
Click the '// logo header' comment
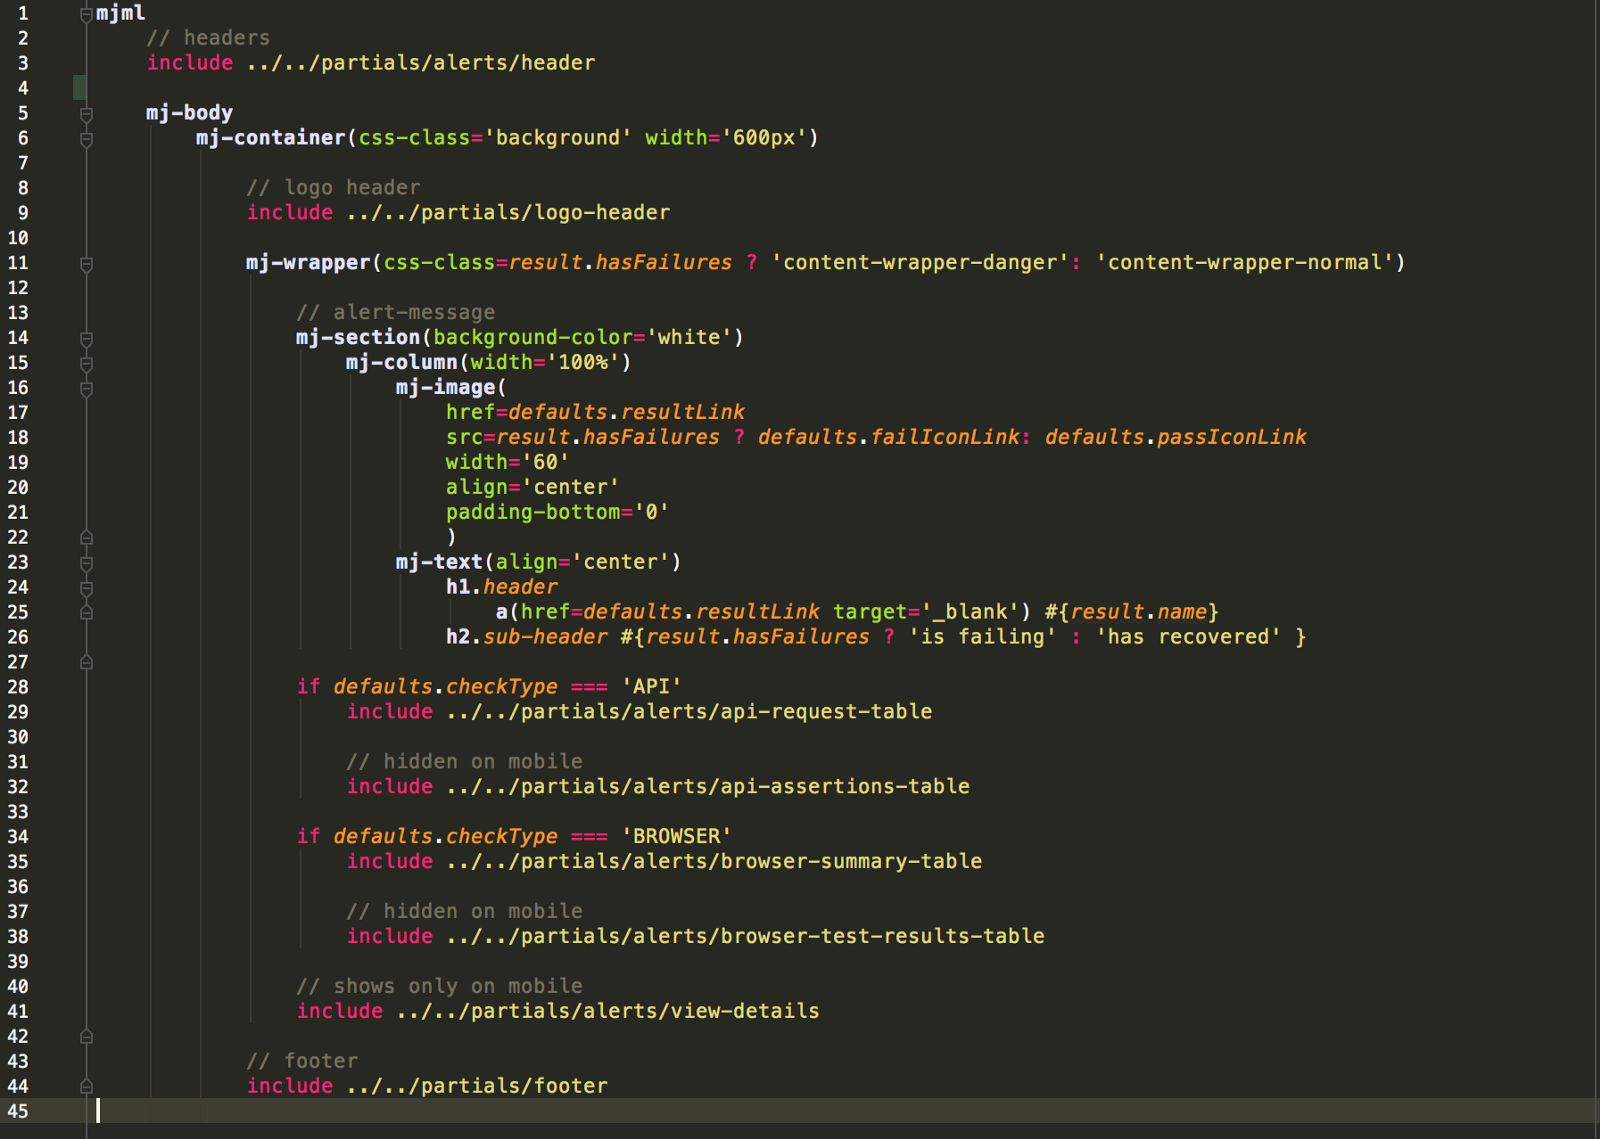tap(333, 188)
